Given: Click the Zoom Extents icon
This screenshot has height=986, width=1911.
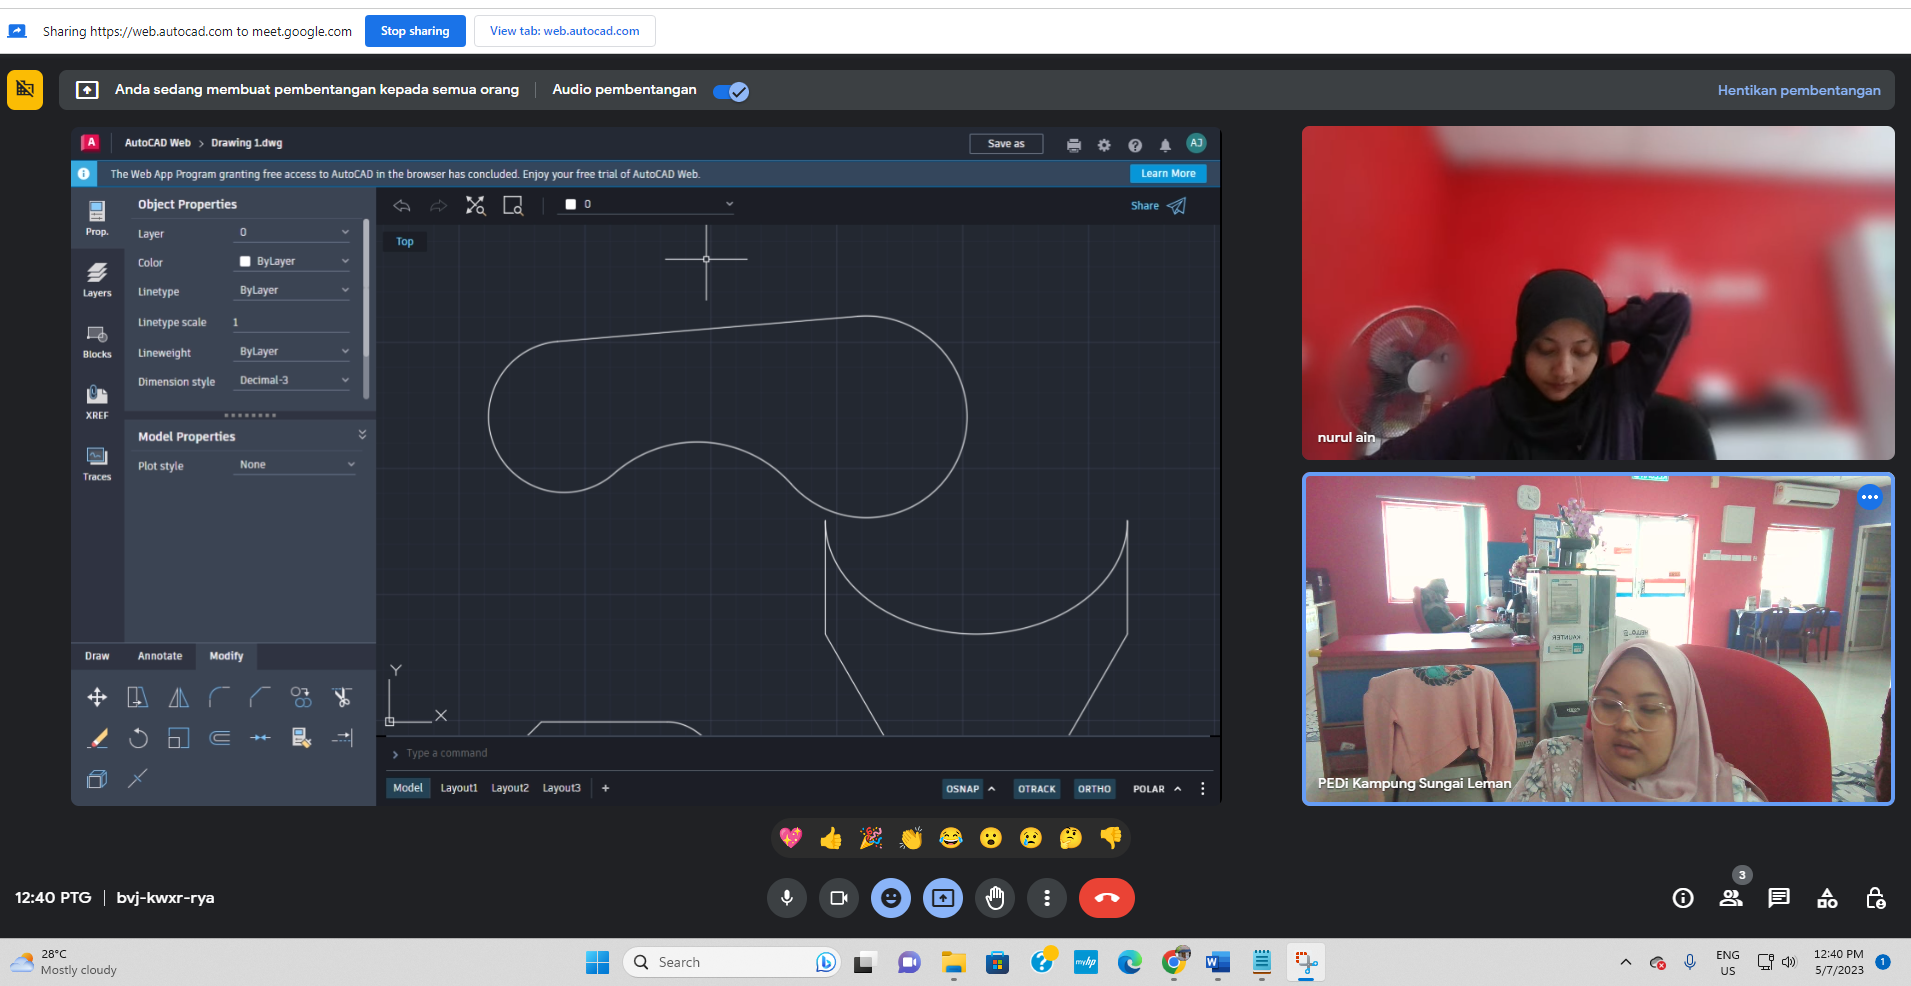Looking at the screenshot, I should (x=475, y=205).
